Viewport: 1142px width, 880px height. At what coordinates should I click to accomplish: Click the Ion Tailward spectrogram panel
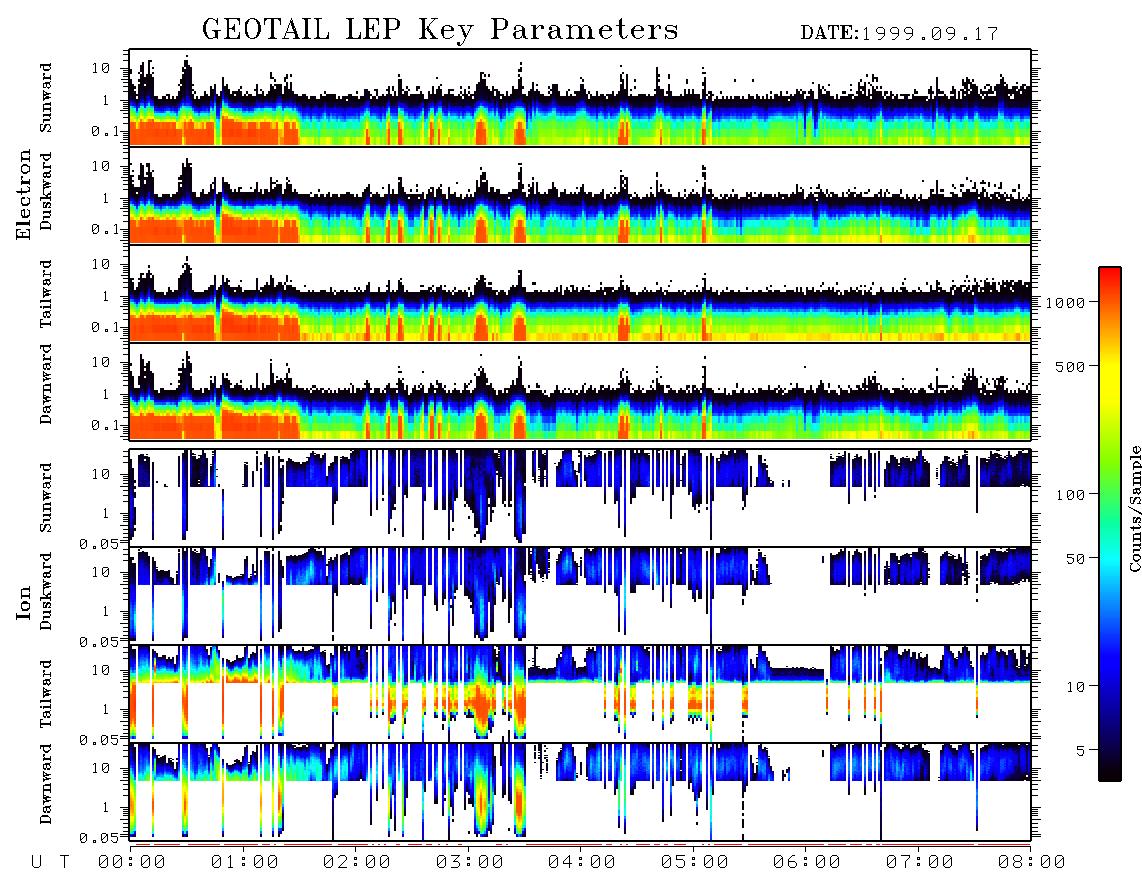tap(580, 693)
